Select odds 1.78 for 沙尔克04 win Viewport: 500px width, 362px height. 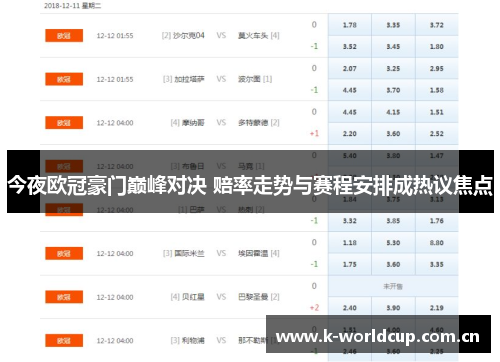pyautogui.click(x=350, y=25)
